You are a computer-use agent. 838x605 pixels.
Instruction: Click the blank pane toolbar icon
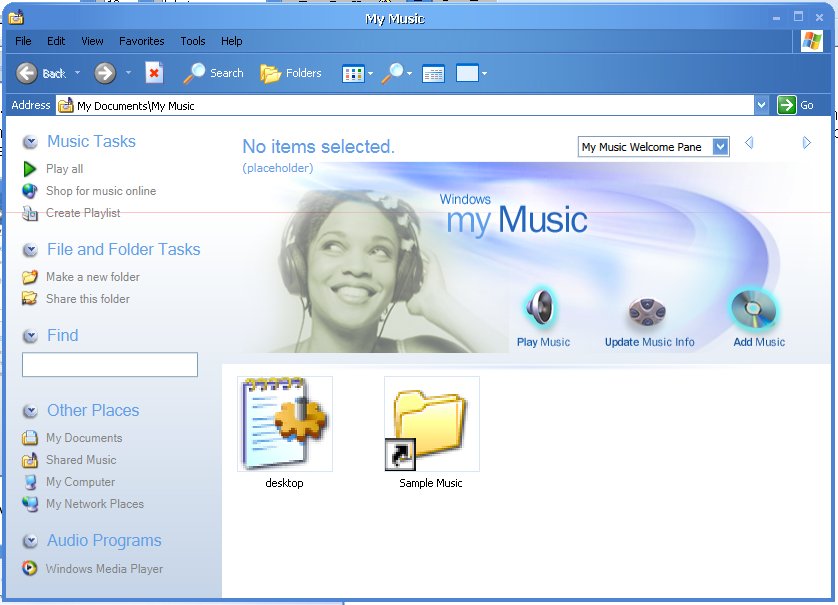[x=467, y=73]
